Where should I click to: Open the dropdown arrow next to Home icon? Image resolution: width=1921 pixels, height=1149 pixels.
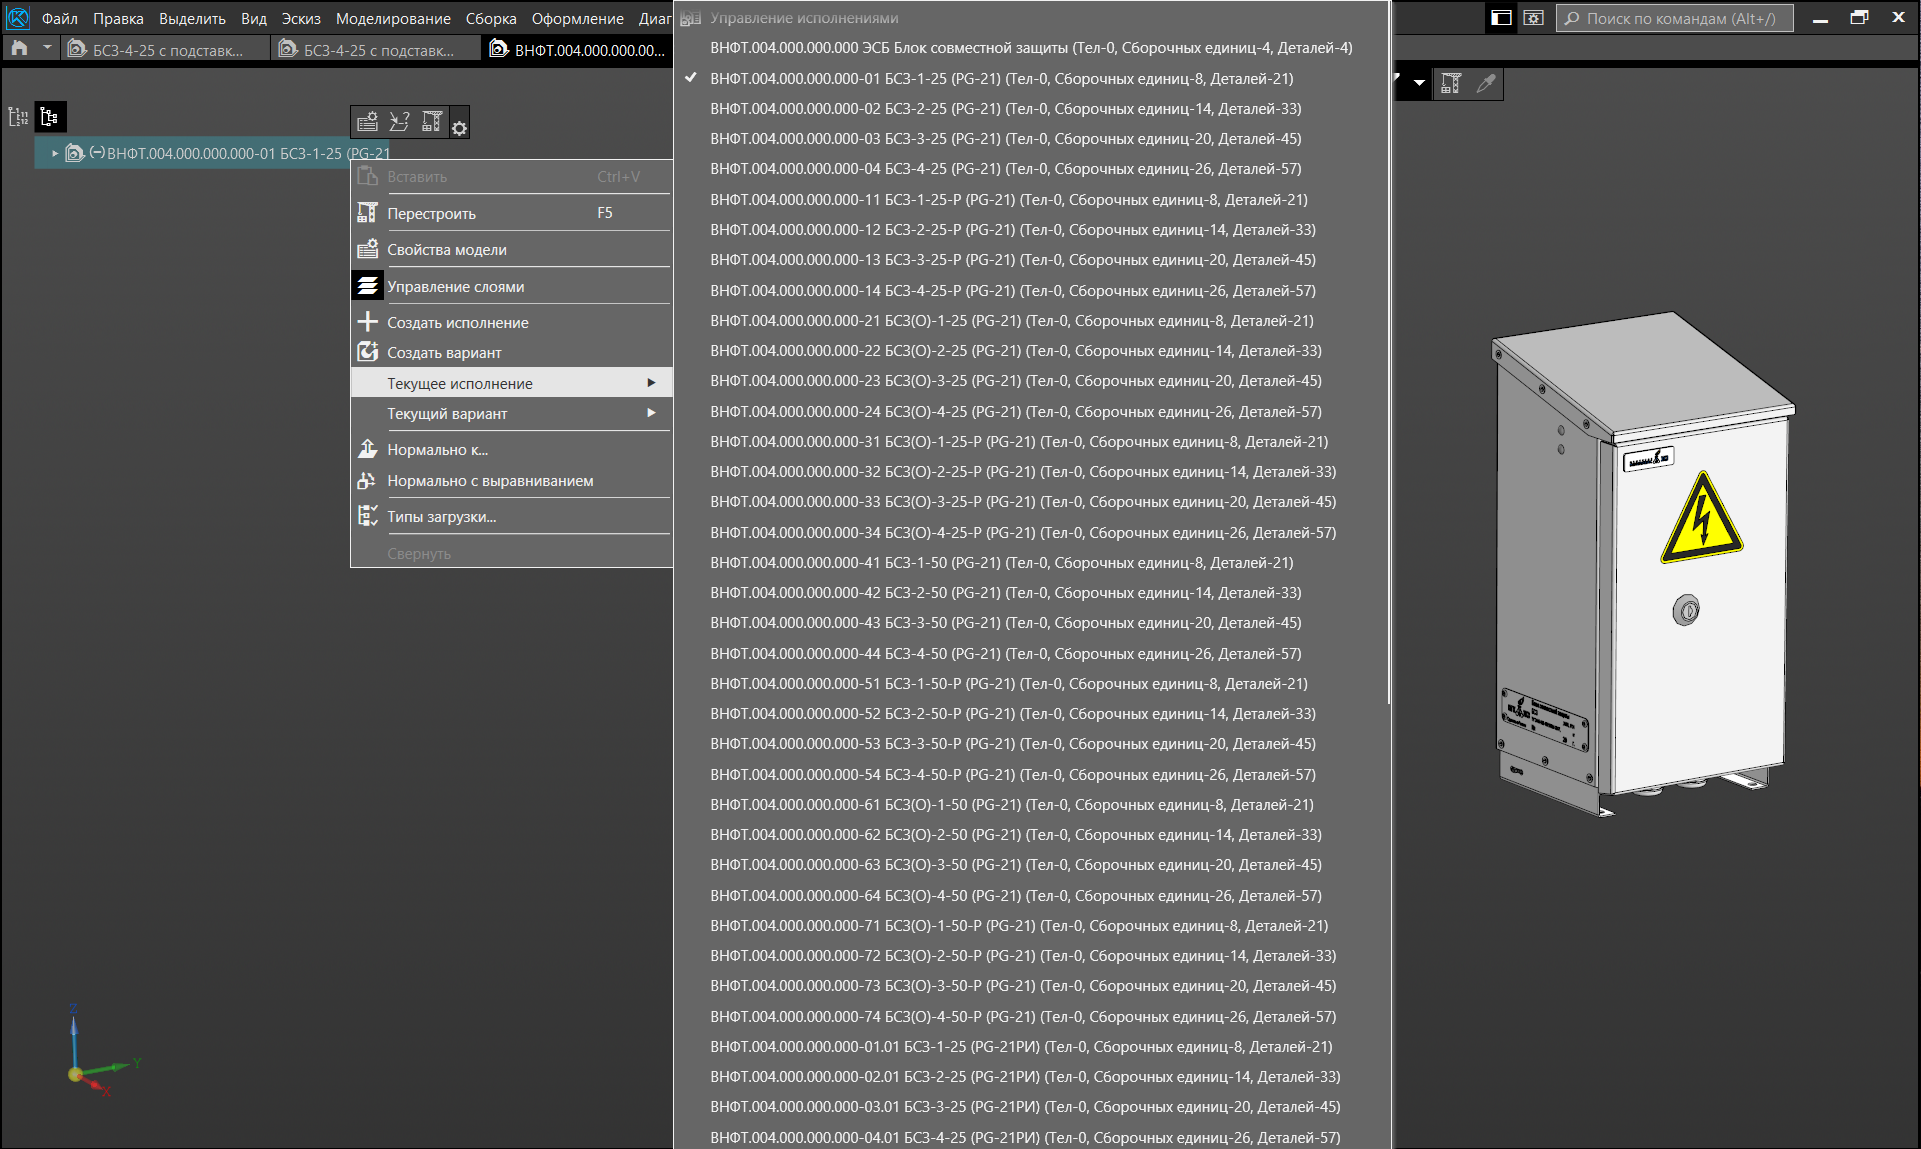pos(47,48)
